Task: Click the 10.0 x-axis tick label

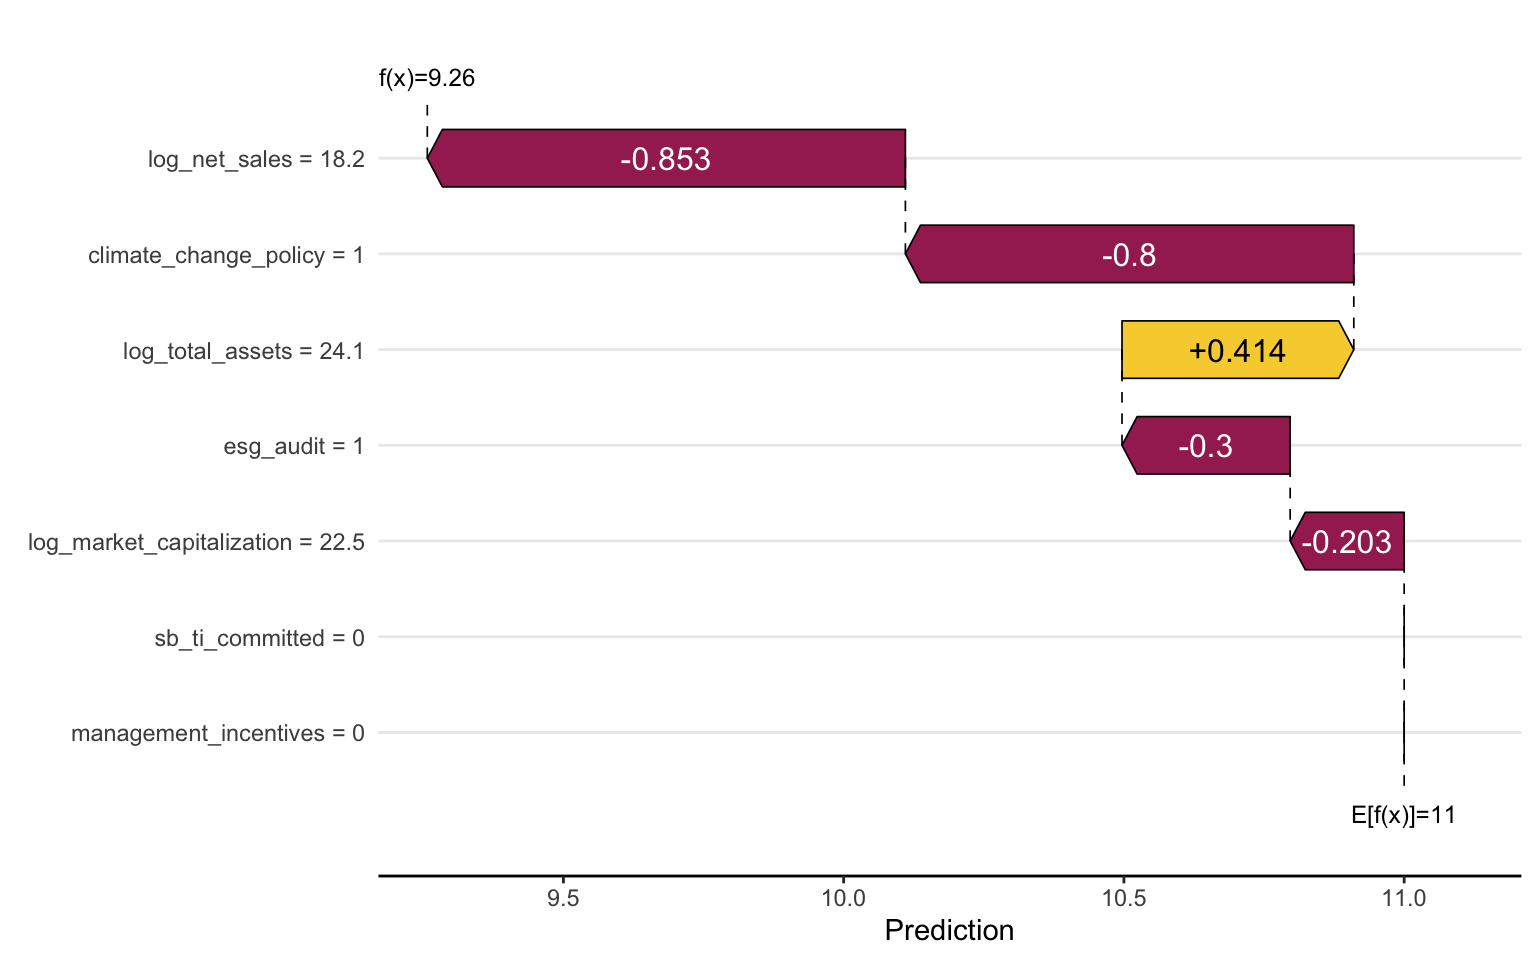Action: (x=843, y=898)
